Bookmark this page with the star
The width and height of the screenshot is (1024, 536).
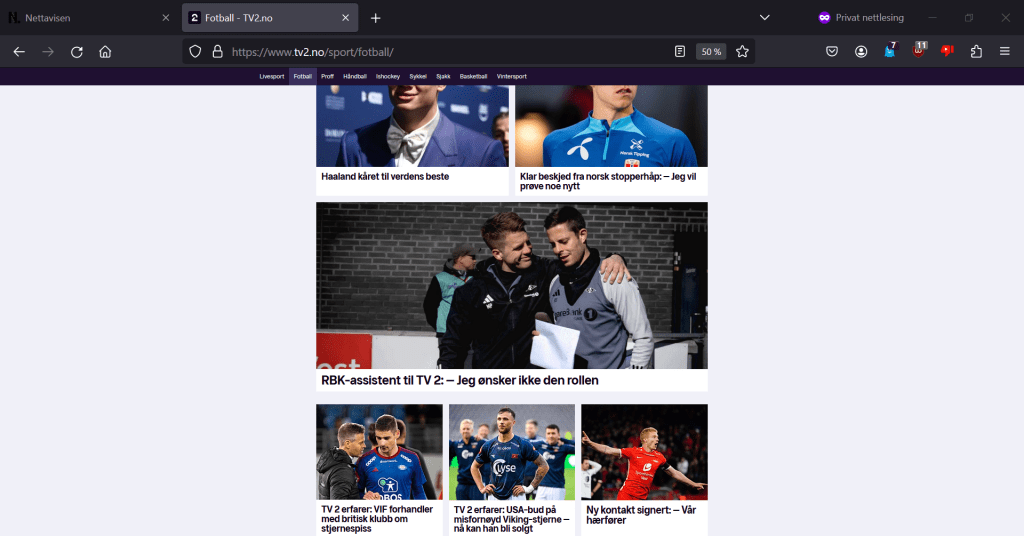click(742, 52)
